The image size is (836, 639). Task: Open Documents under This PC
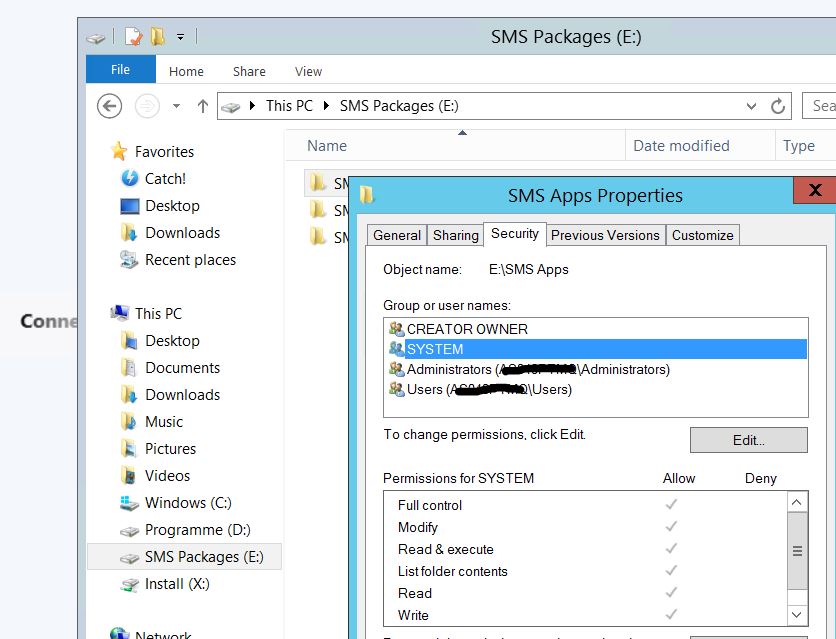pos(182,368)
